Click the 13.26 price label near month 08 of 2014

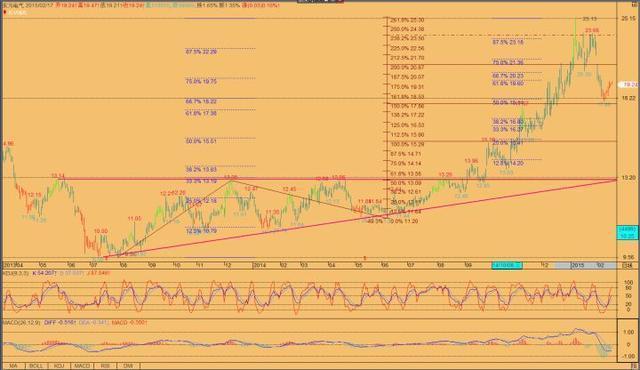click(445, 175)
